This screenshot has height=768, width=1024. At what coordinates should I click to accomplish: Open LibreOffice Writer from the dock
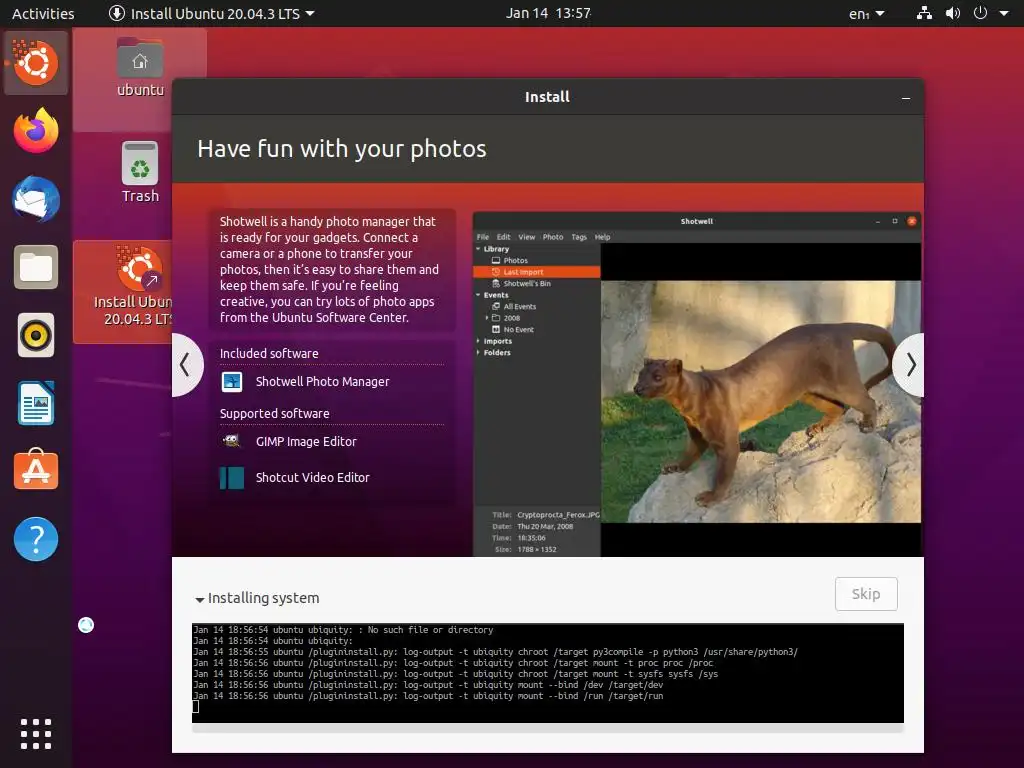point(36,403)
